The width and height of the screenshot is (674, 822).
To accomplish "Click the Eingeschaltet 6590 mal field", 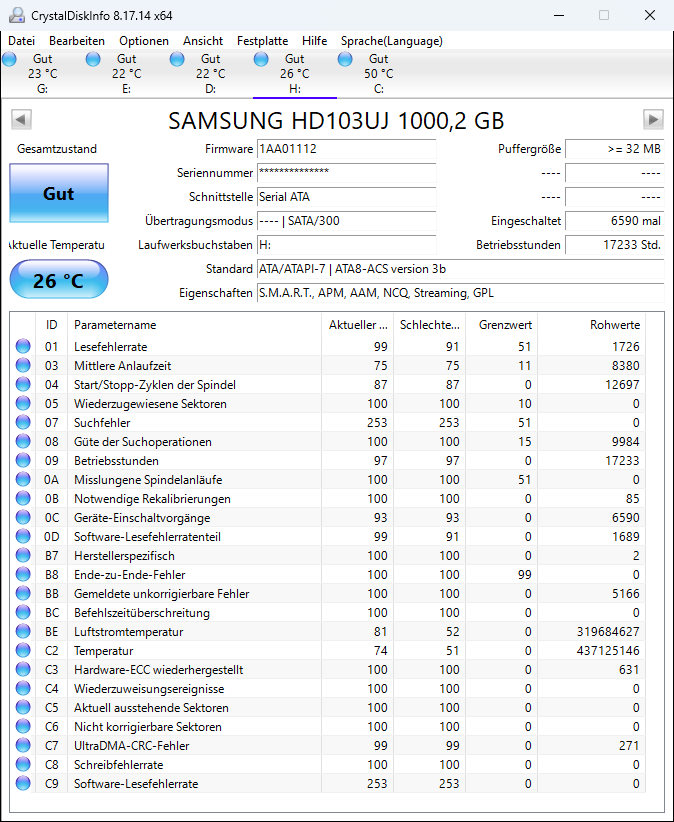I will [x=614, y=221].
